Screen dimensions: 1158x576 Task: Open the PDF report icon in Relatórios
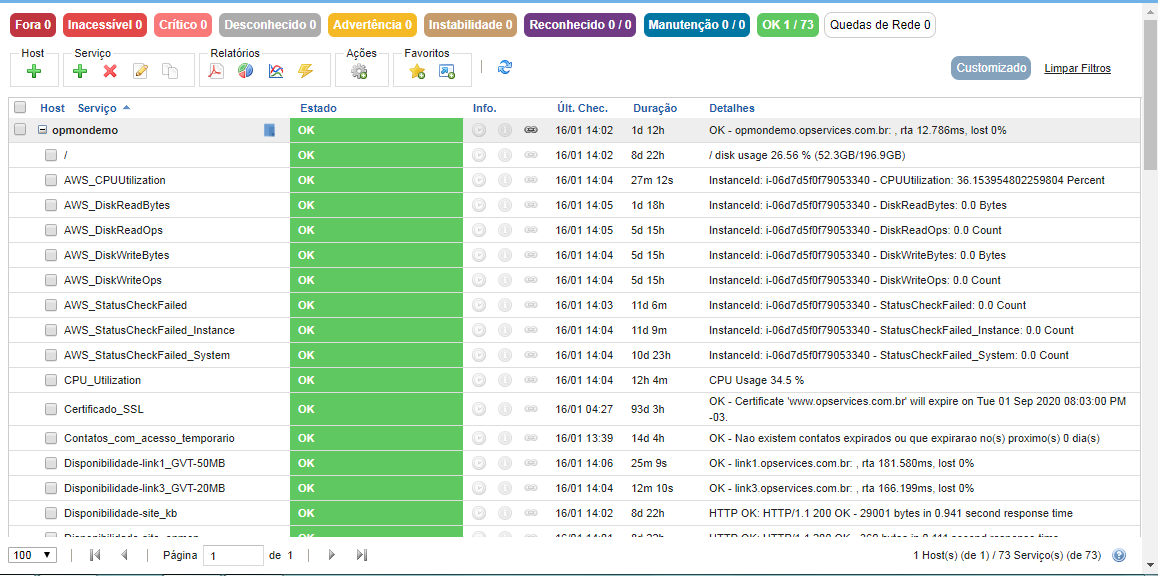(215, 71)
